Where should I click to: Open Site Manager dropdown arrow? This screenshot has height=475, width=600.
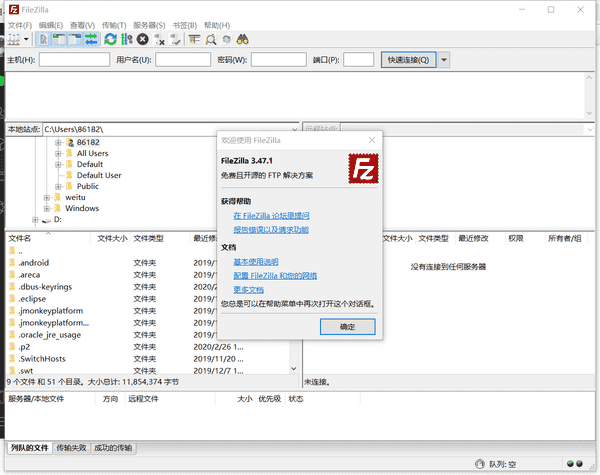pyautogui.click(x=26, y=39)
